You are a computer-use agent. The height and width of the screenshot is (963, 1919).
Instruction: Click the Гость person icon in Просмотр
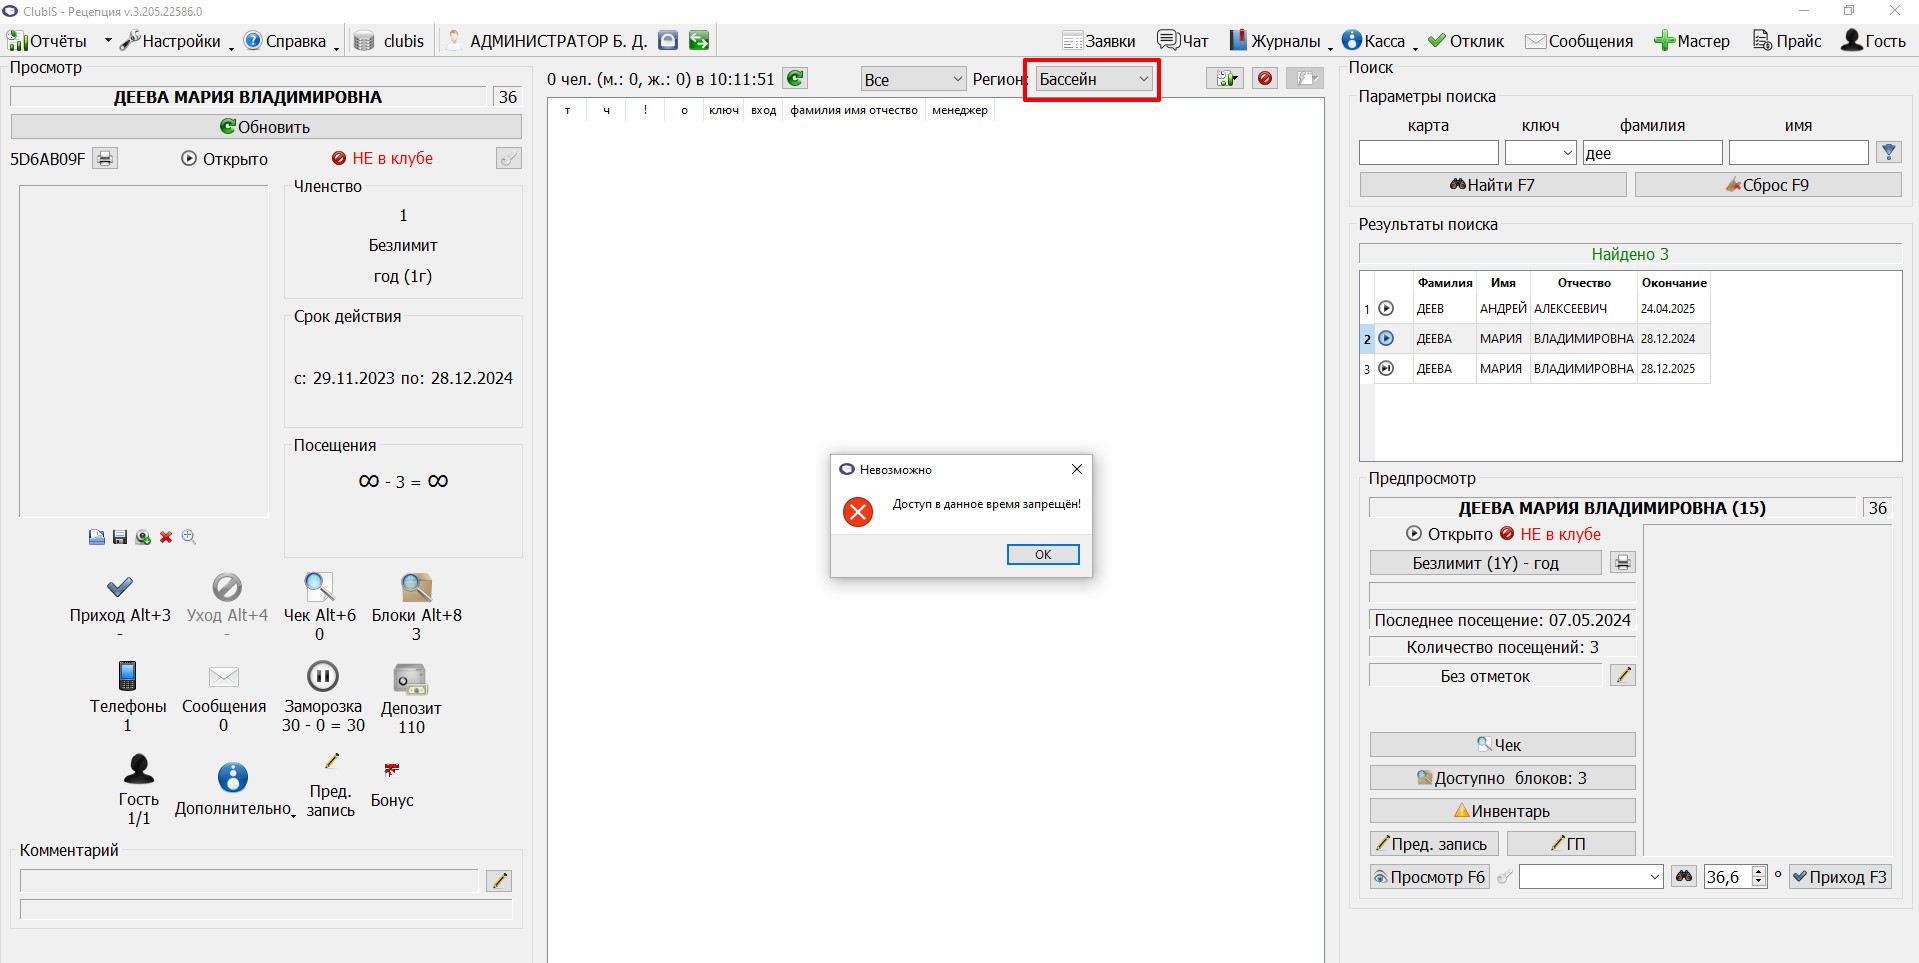click(139, 769)
